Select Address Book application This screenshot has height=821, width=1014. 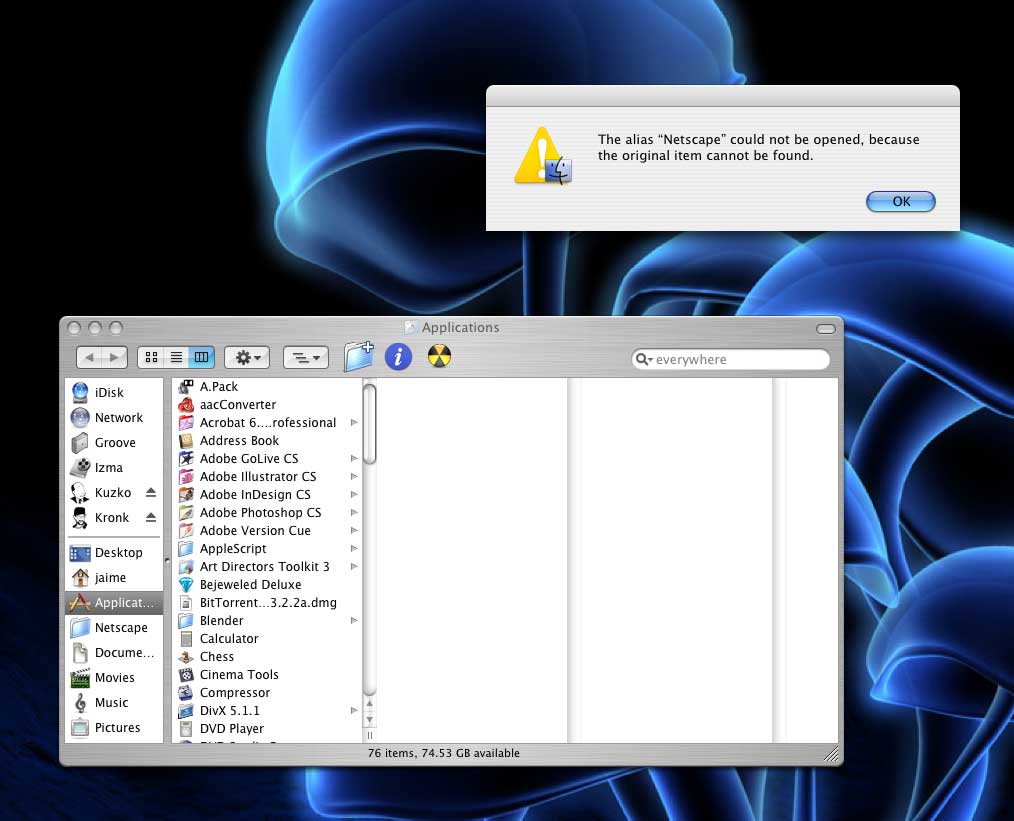click(268, 441)
